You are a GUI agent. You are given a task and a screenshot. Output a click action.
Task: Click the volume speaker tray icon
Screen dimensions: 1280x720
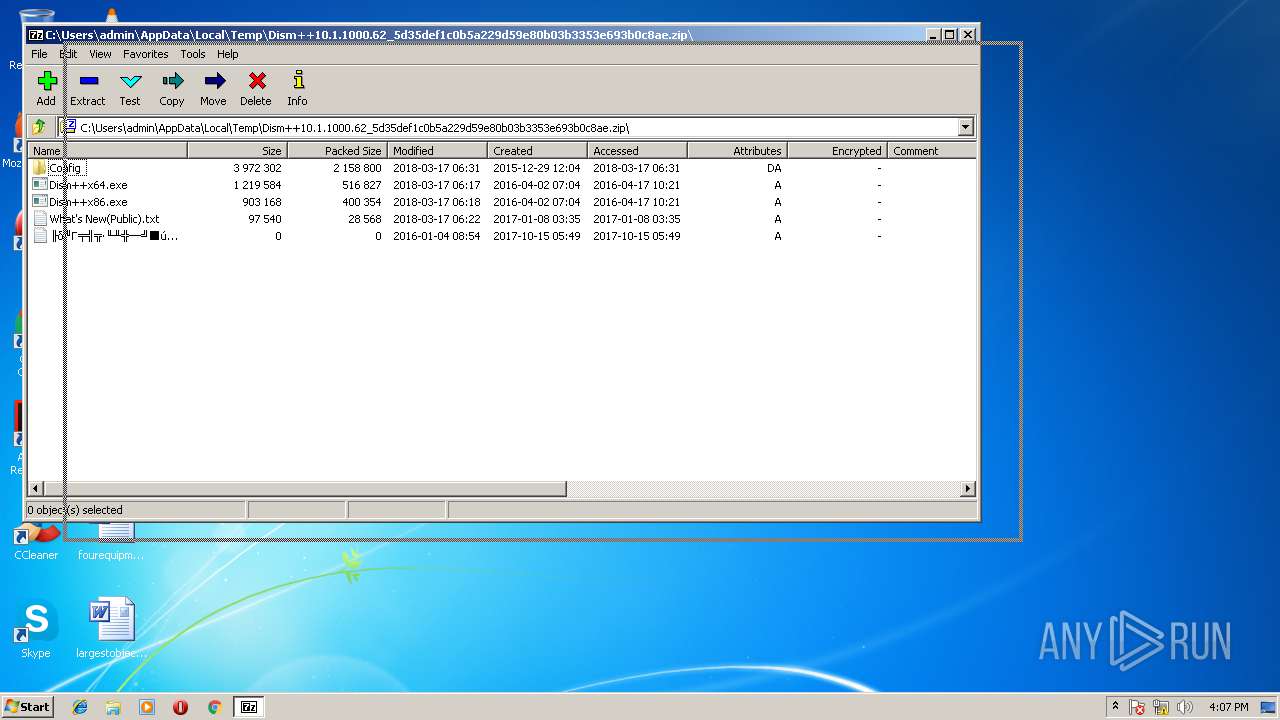tap(1185, 707)
